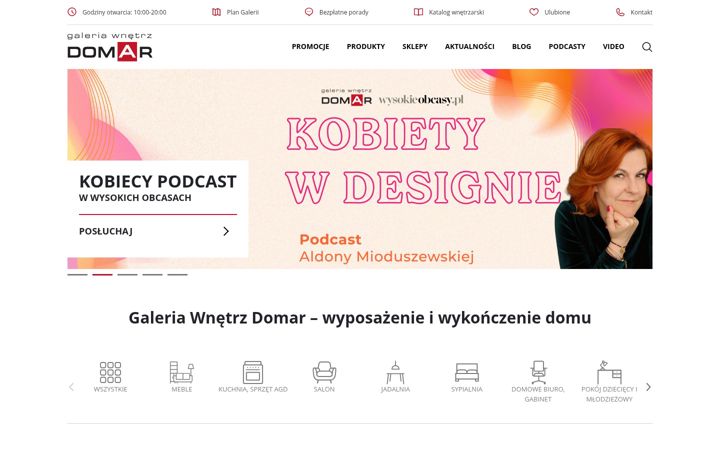The height and width of the screenshot is (450, 720).
Task: Select the second highlighted slide indicator
Action: (102, 275)
